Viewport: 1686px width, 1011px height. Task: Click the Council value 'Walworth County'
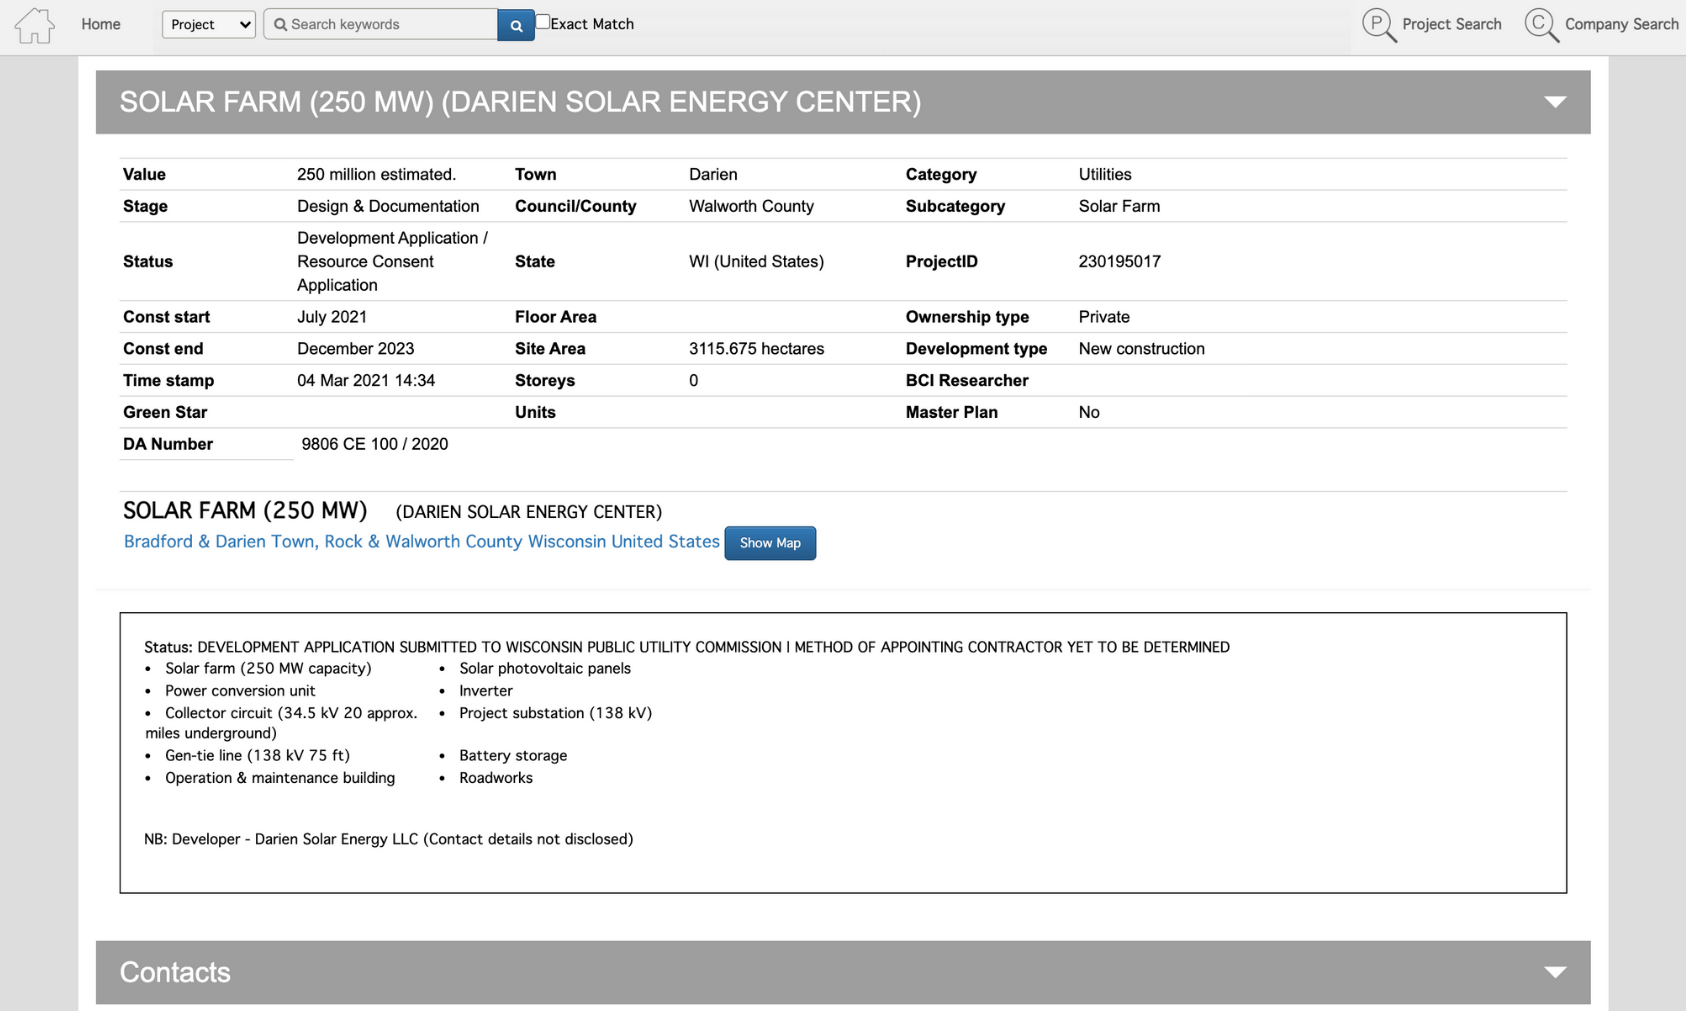pyautogui.click(x=751, y=206)
